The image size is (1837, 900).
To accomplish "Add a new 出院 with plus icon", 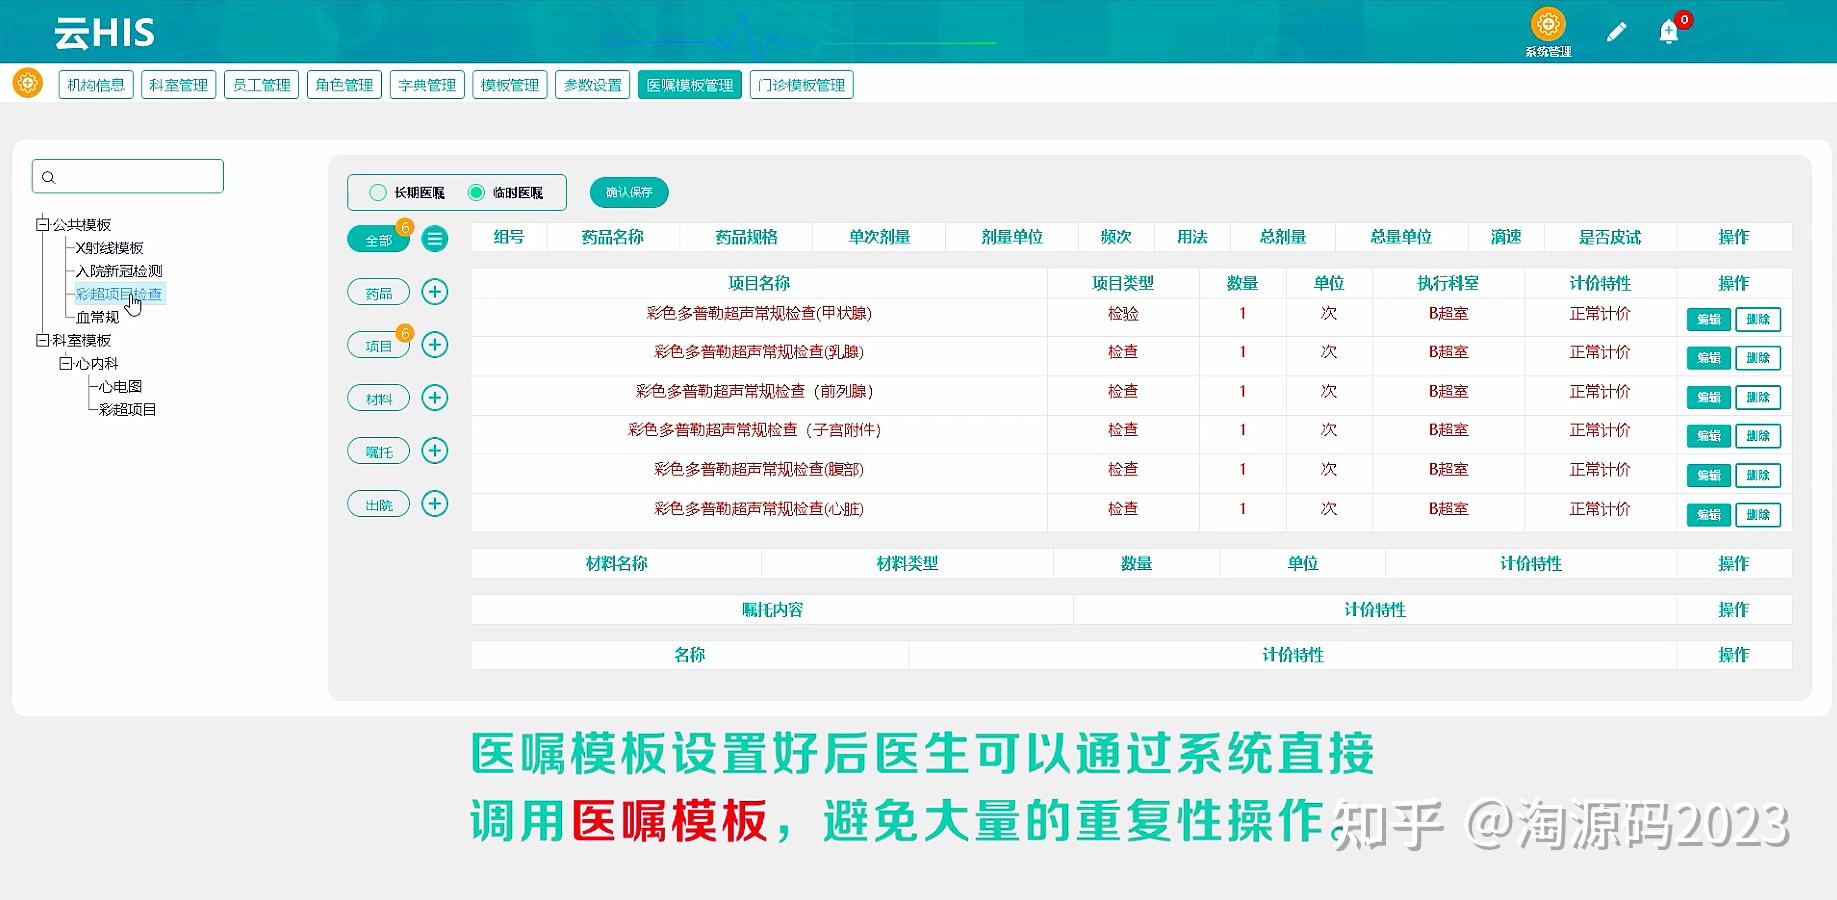I will 434,504.
